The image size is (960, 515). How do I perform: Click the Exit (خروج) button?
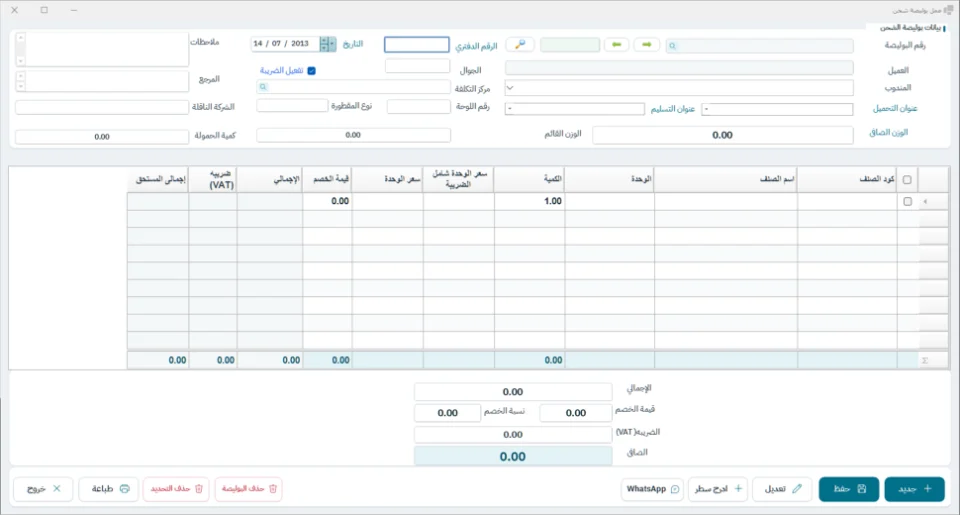43,489
